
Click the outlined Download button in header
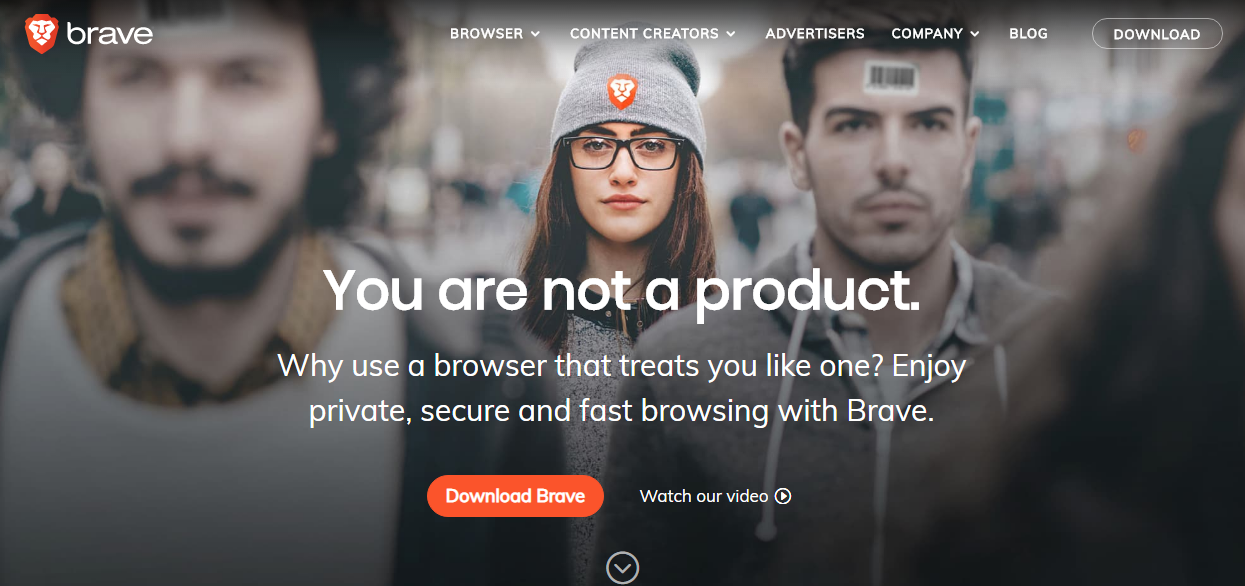[x=1157, y=34]
